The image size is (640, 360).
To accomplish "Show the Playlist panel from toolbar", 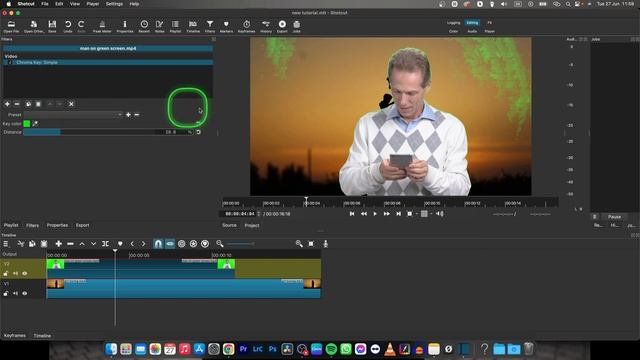I will tap(175, 27).
